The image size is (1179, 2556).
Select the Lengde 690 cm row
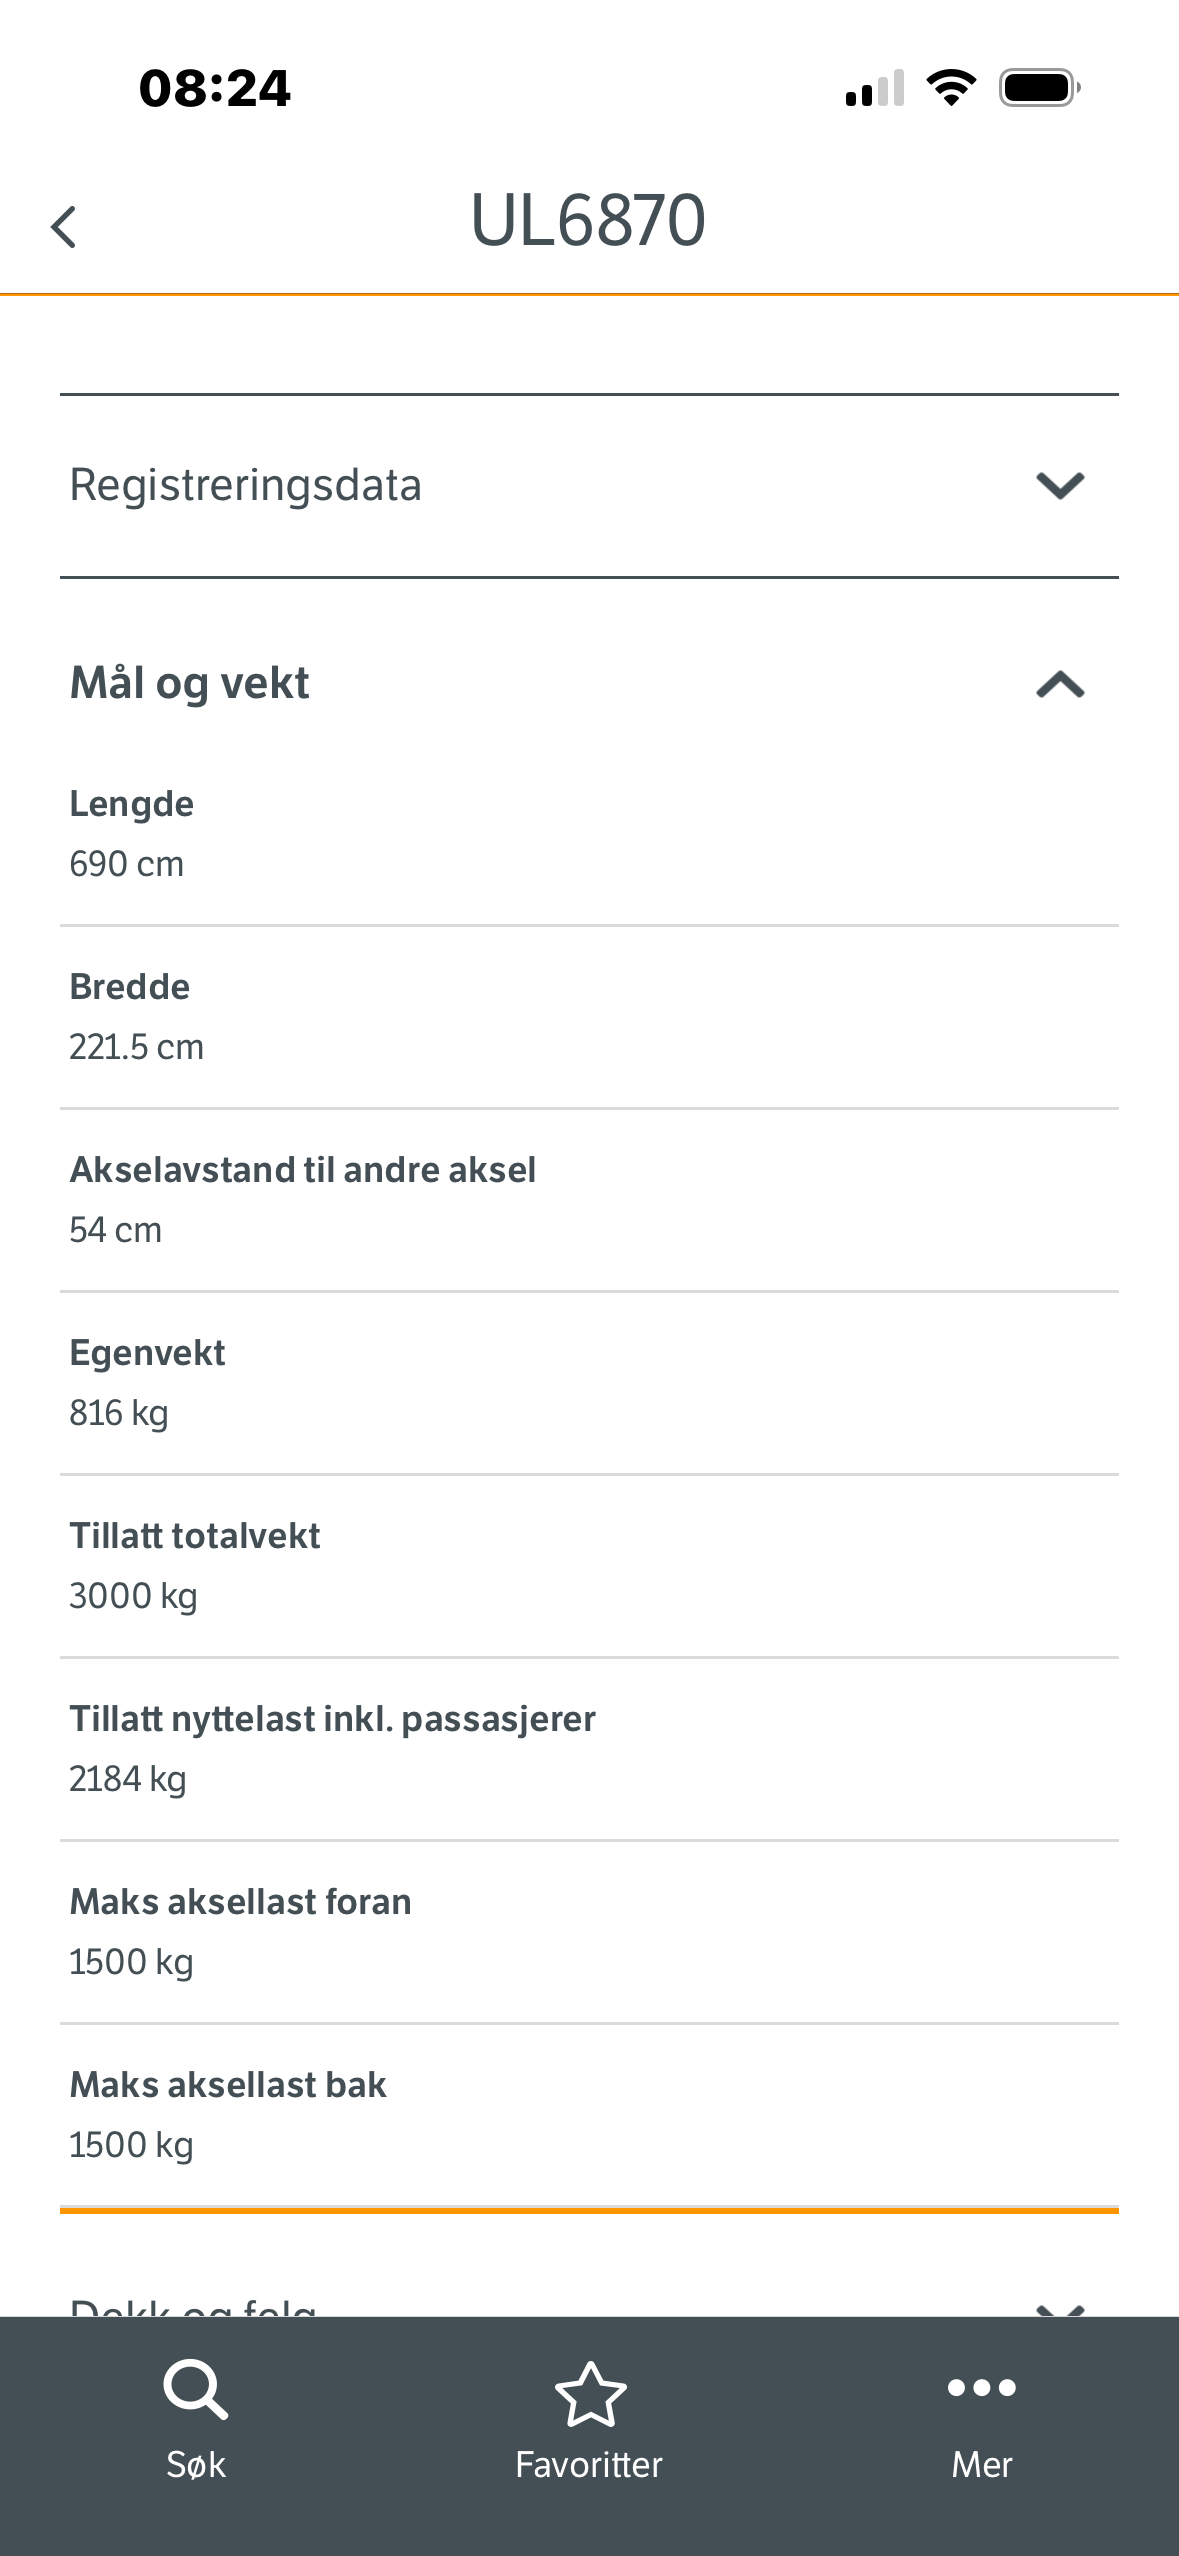click(x=589, y=834)
